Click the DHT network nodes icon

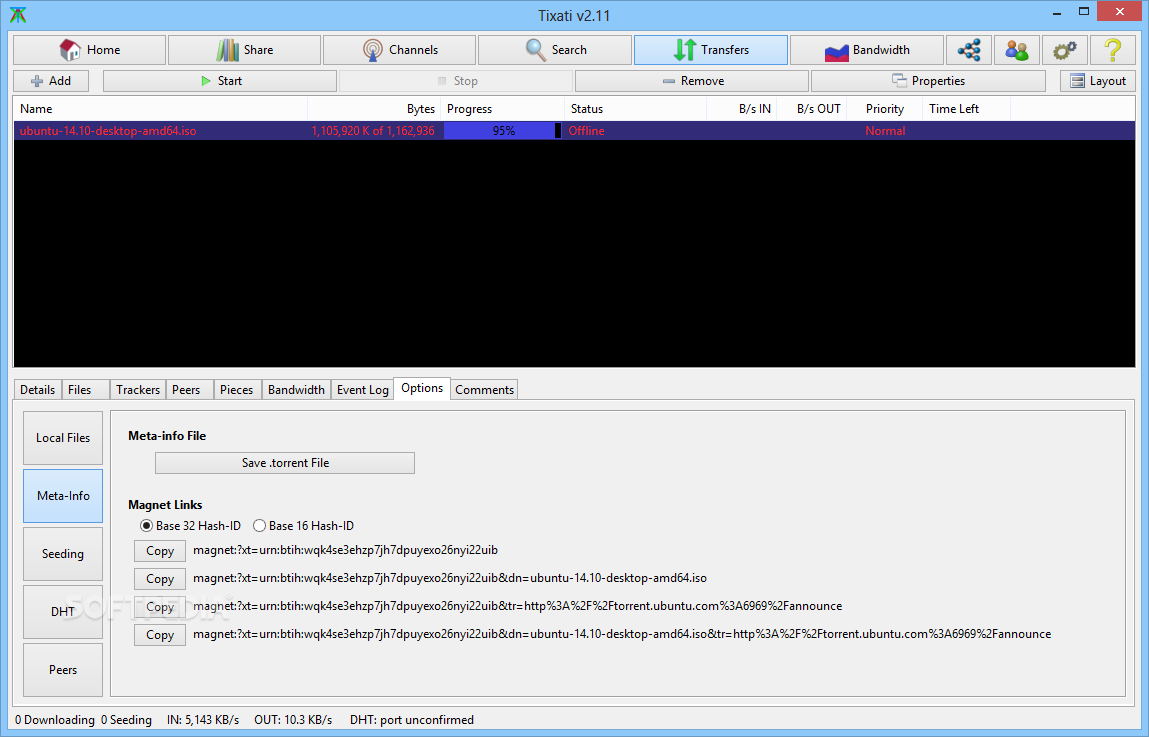pos(969,50)
